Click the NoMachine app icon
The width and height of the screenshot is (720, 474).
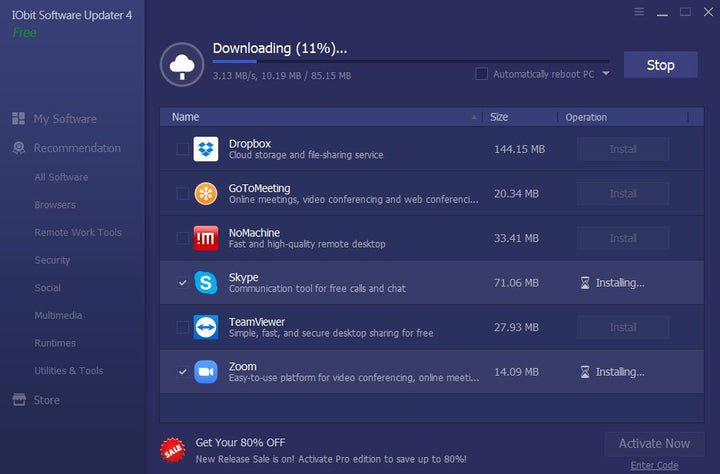pyautogui.click(x=206, y=238)
